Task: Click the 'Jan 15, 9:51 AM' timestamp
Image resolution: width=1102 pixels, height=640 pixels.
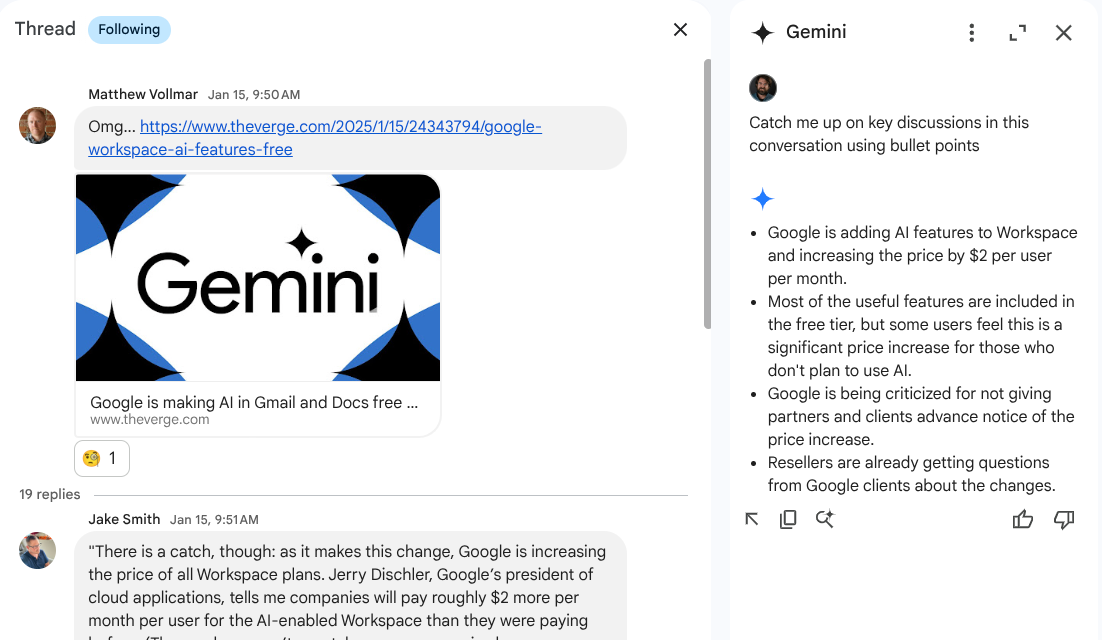Action: coord(214,520)
